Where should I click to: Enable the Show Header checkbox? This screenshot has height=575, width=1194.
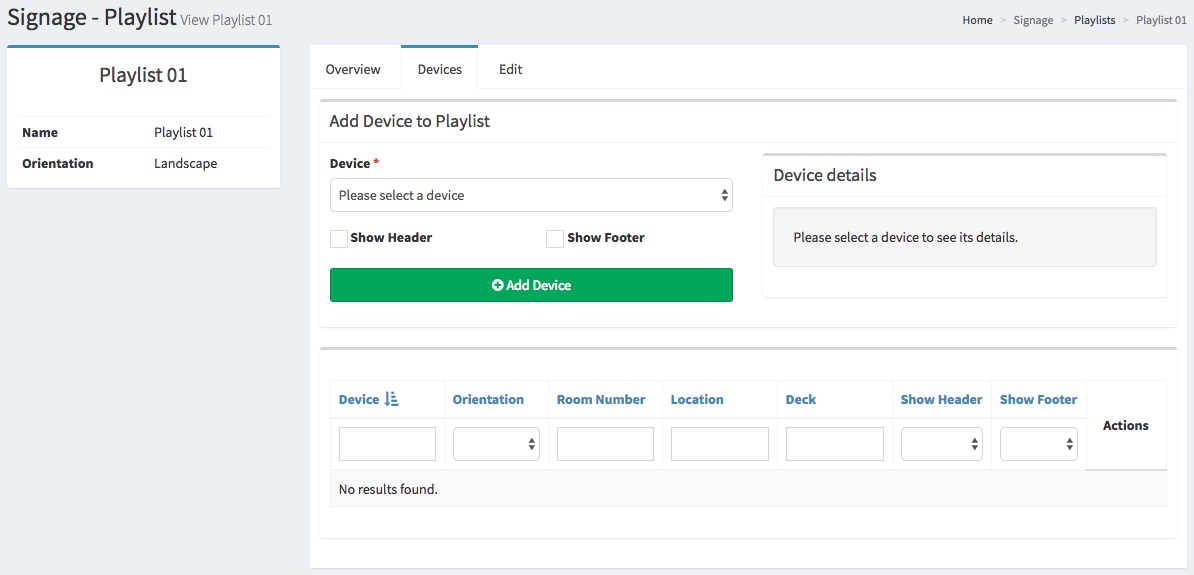tap(339, 238)
